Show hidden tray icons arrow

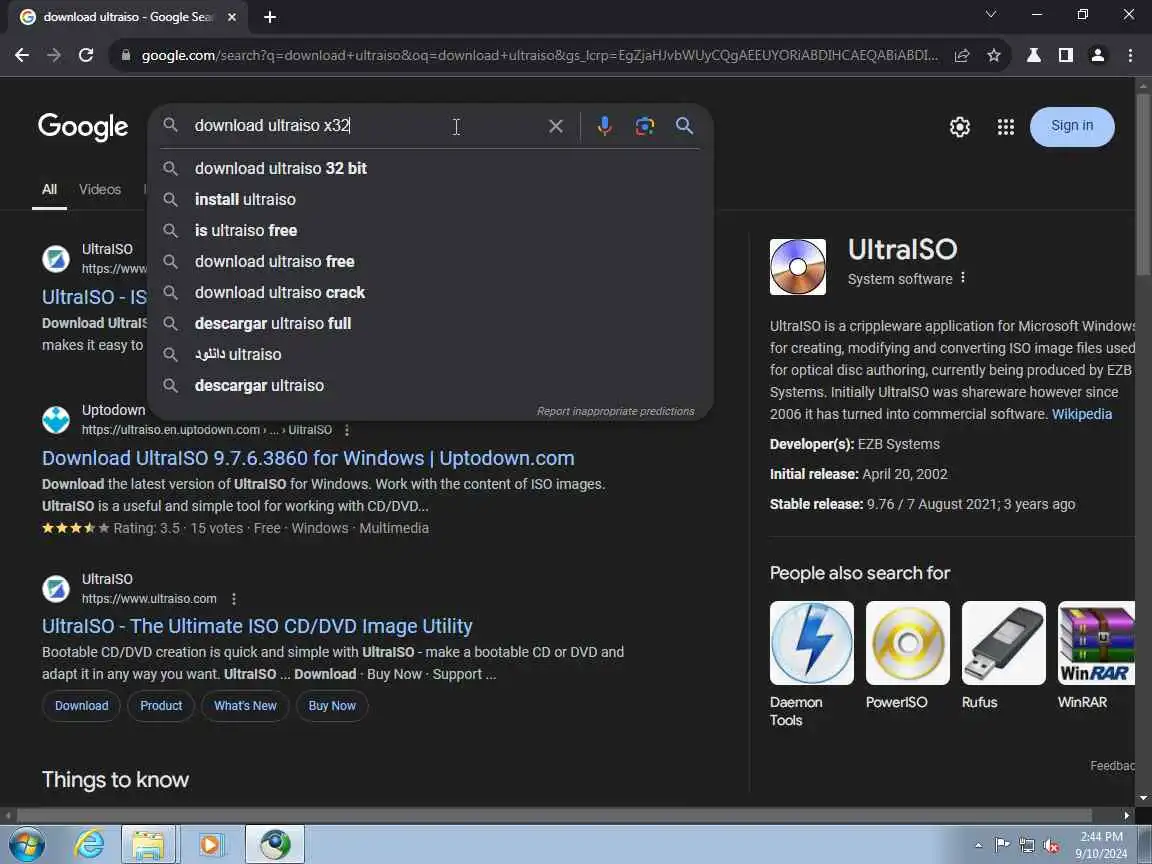[978, 846]
